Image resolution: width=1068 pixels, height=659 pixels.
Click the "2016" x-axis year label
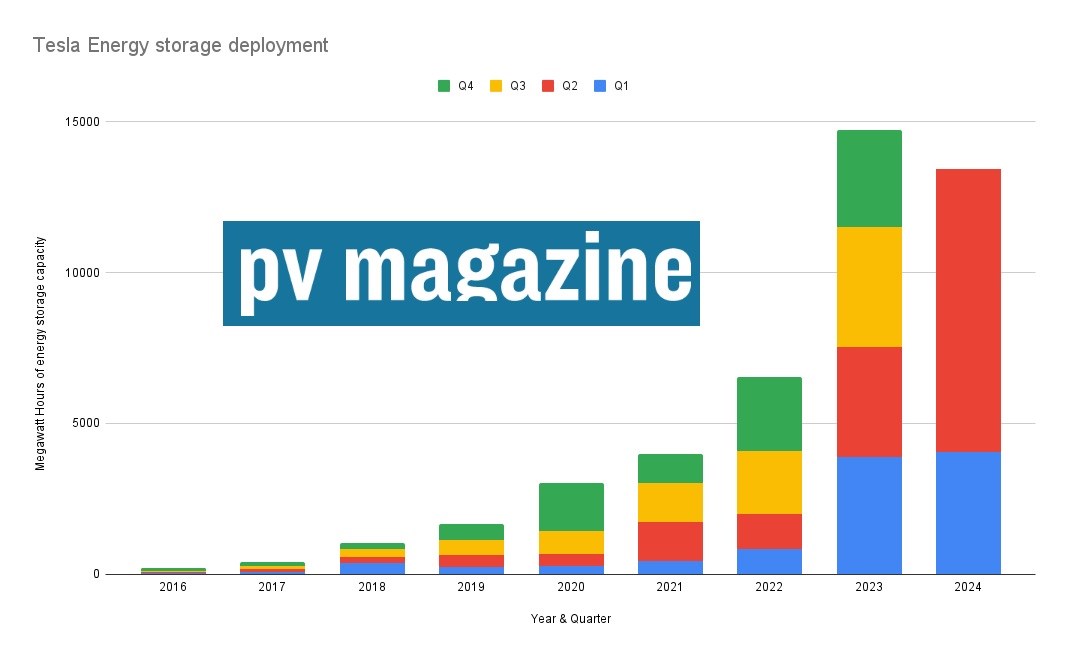173,587
